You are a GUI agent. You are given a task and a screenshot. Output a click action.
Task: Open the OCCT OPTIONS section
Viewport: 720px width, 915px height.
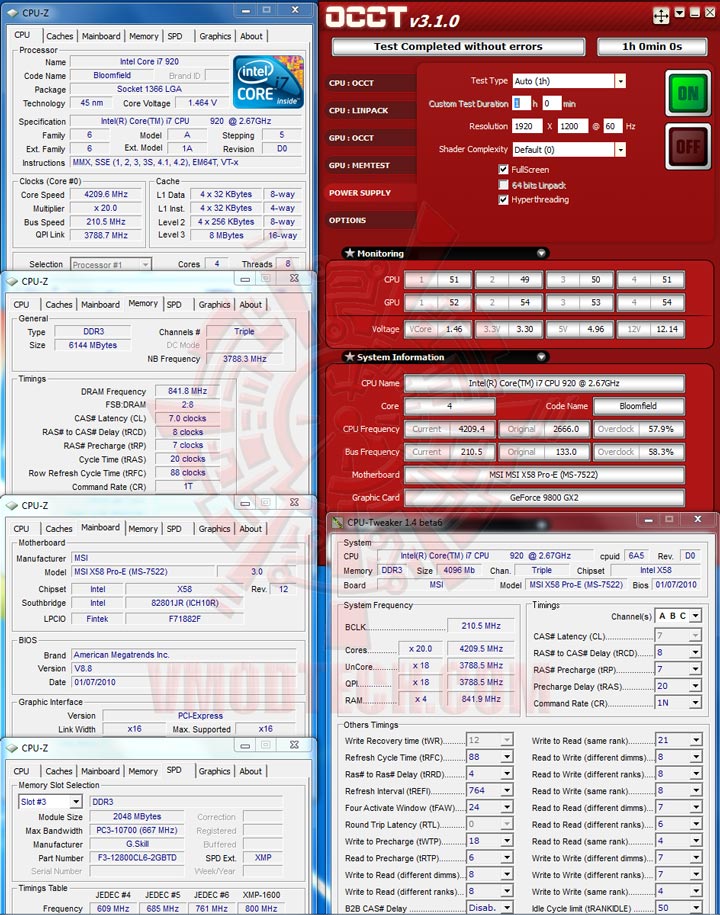coord(371,220)
